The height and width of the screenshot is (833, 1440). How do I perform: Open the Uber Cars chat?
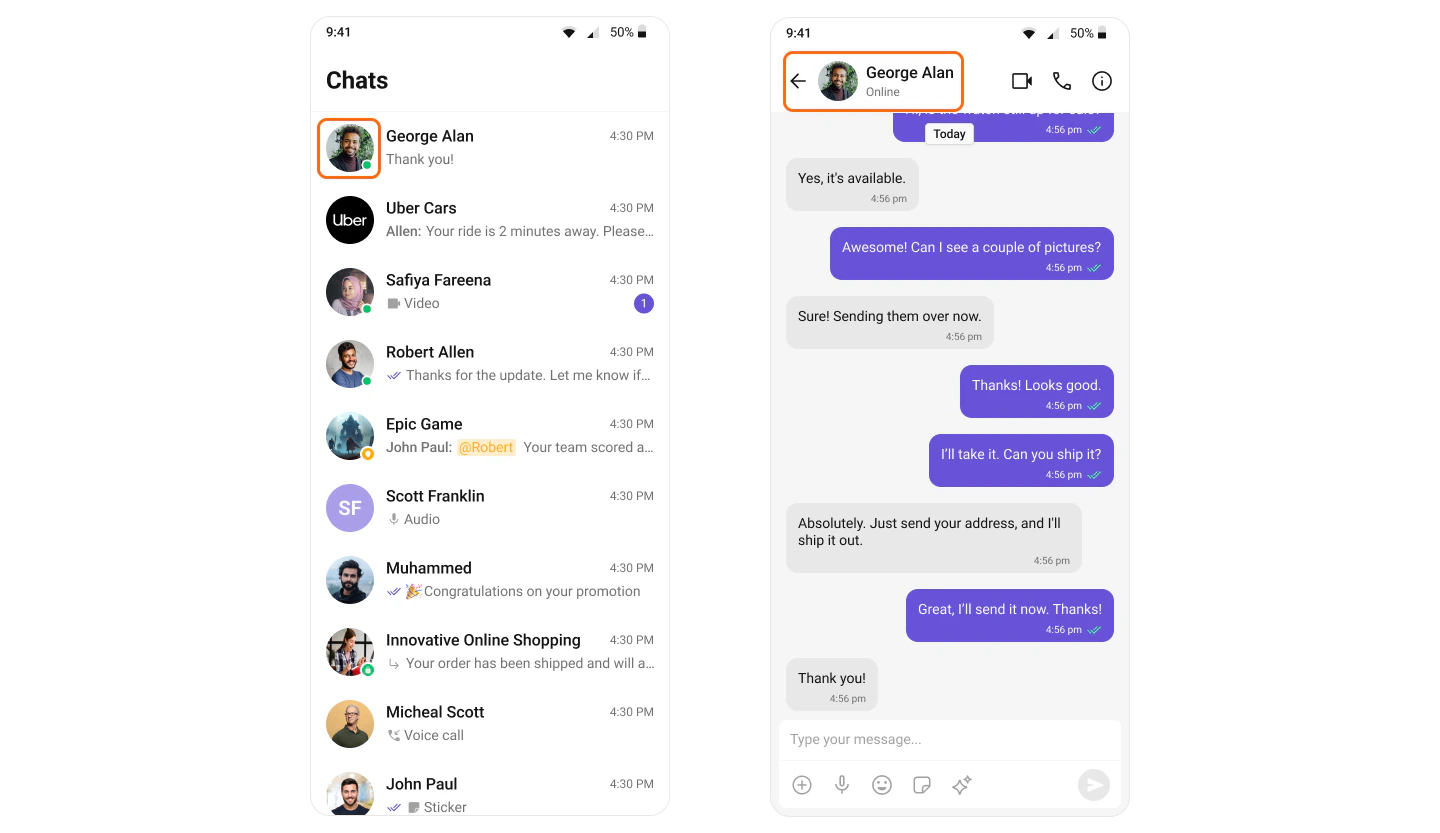(490, 220)
